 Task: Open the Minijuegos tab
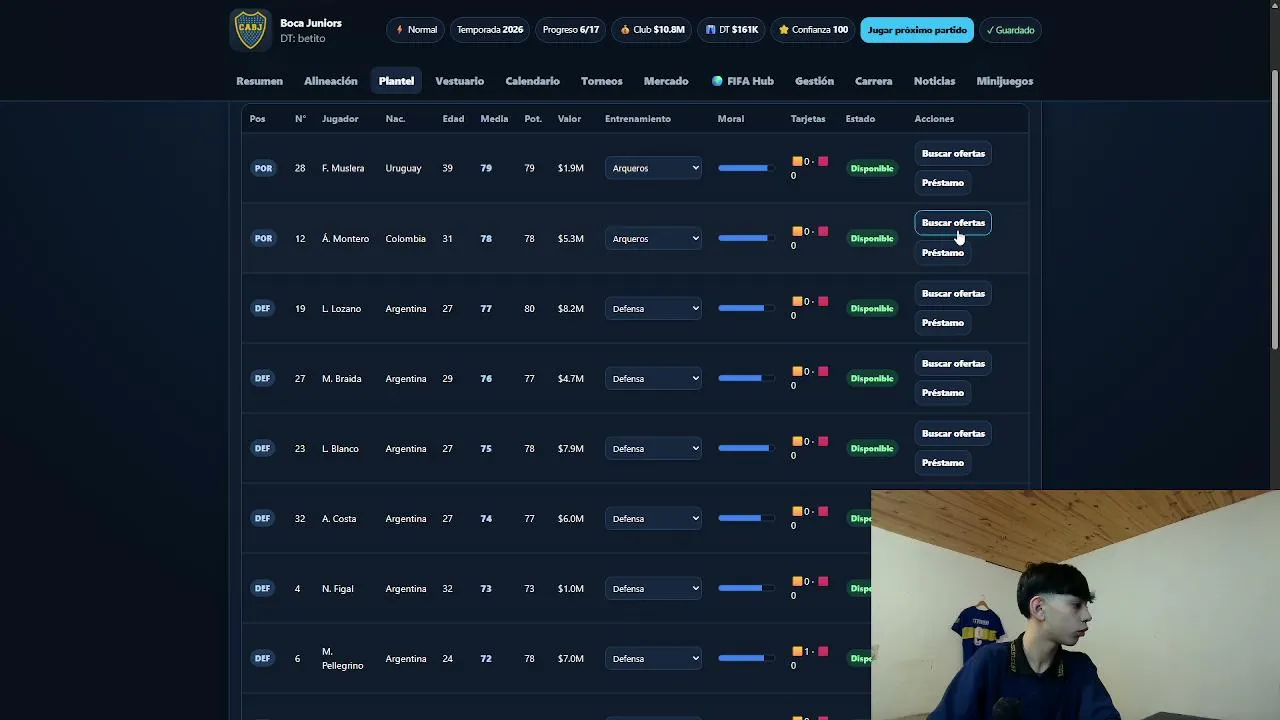(1005, 81)
